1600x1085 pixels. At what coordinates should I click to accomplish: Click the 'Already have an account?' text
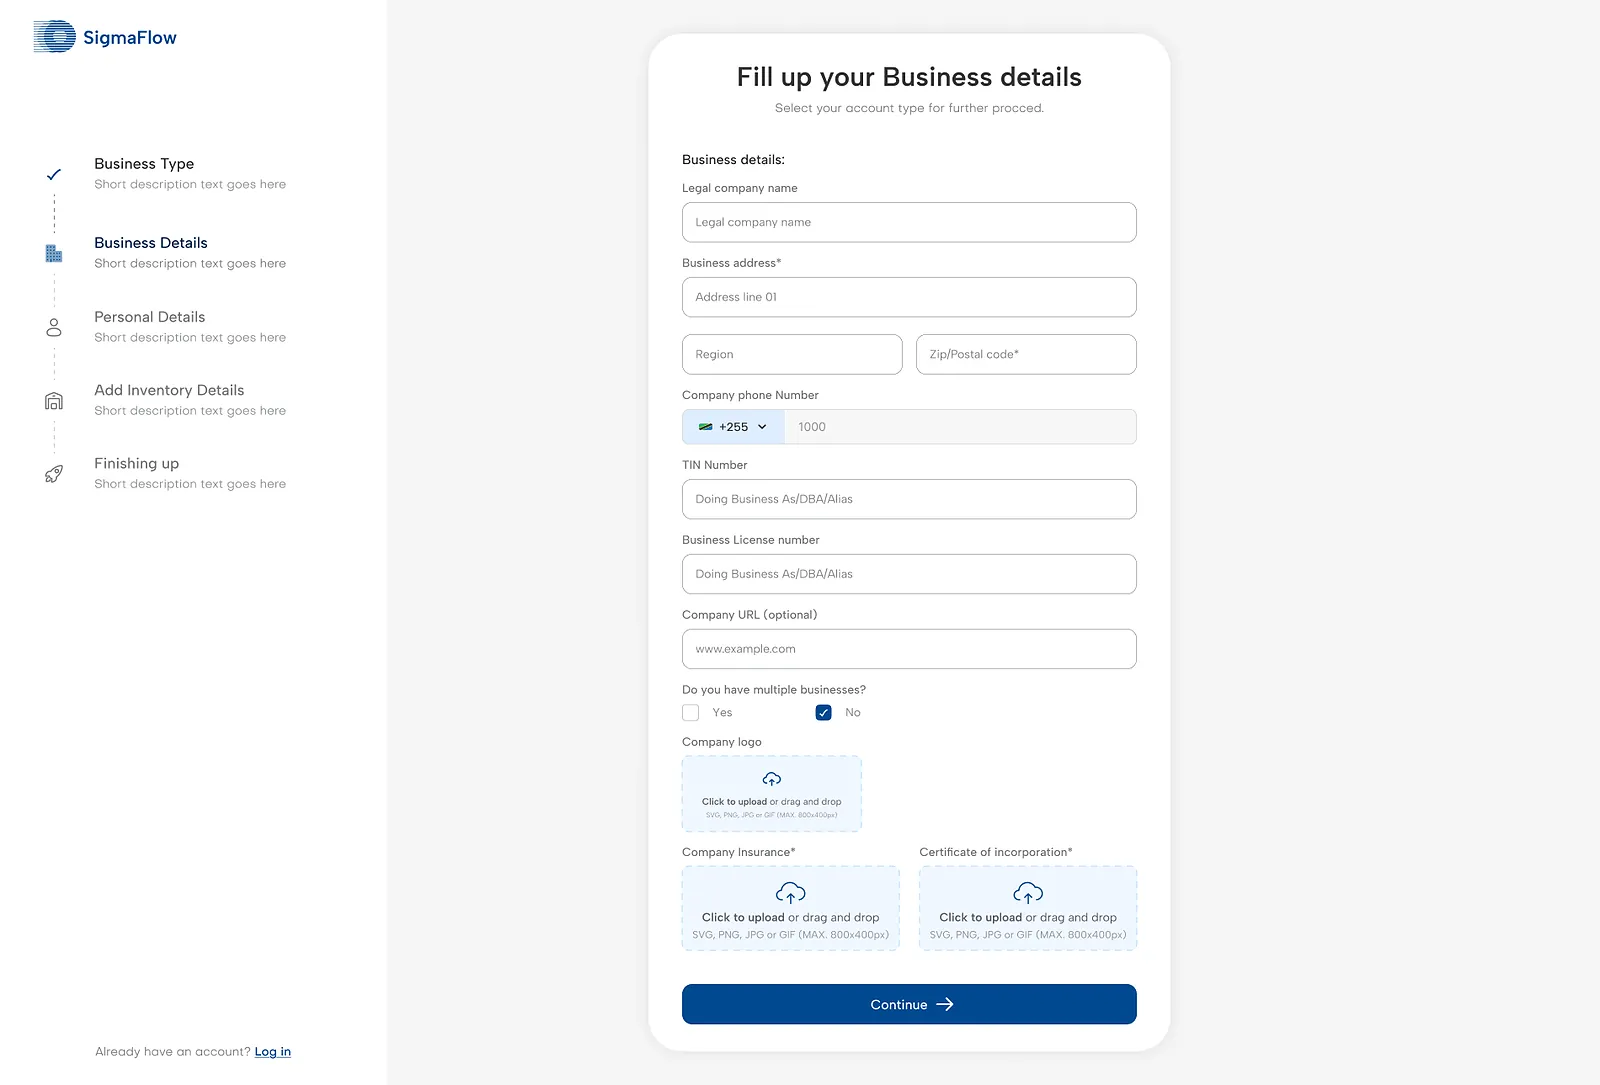[x=173, y=1052]
